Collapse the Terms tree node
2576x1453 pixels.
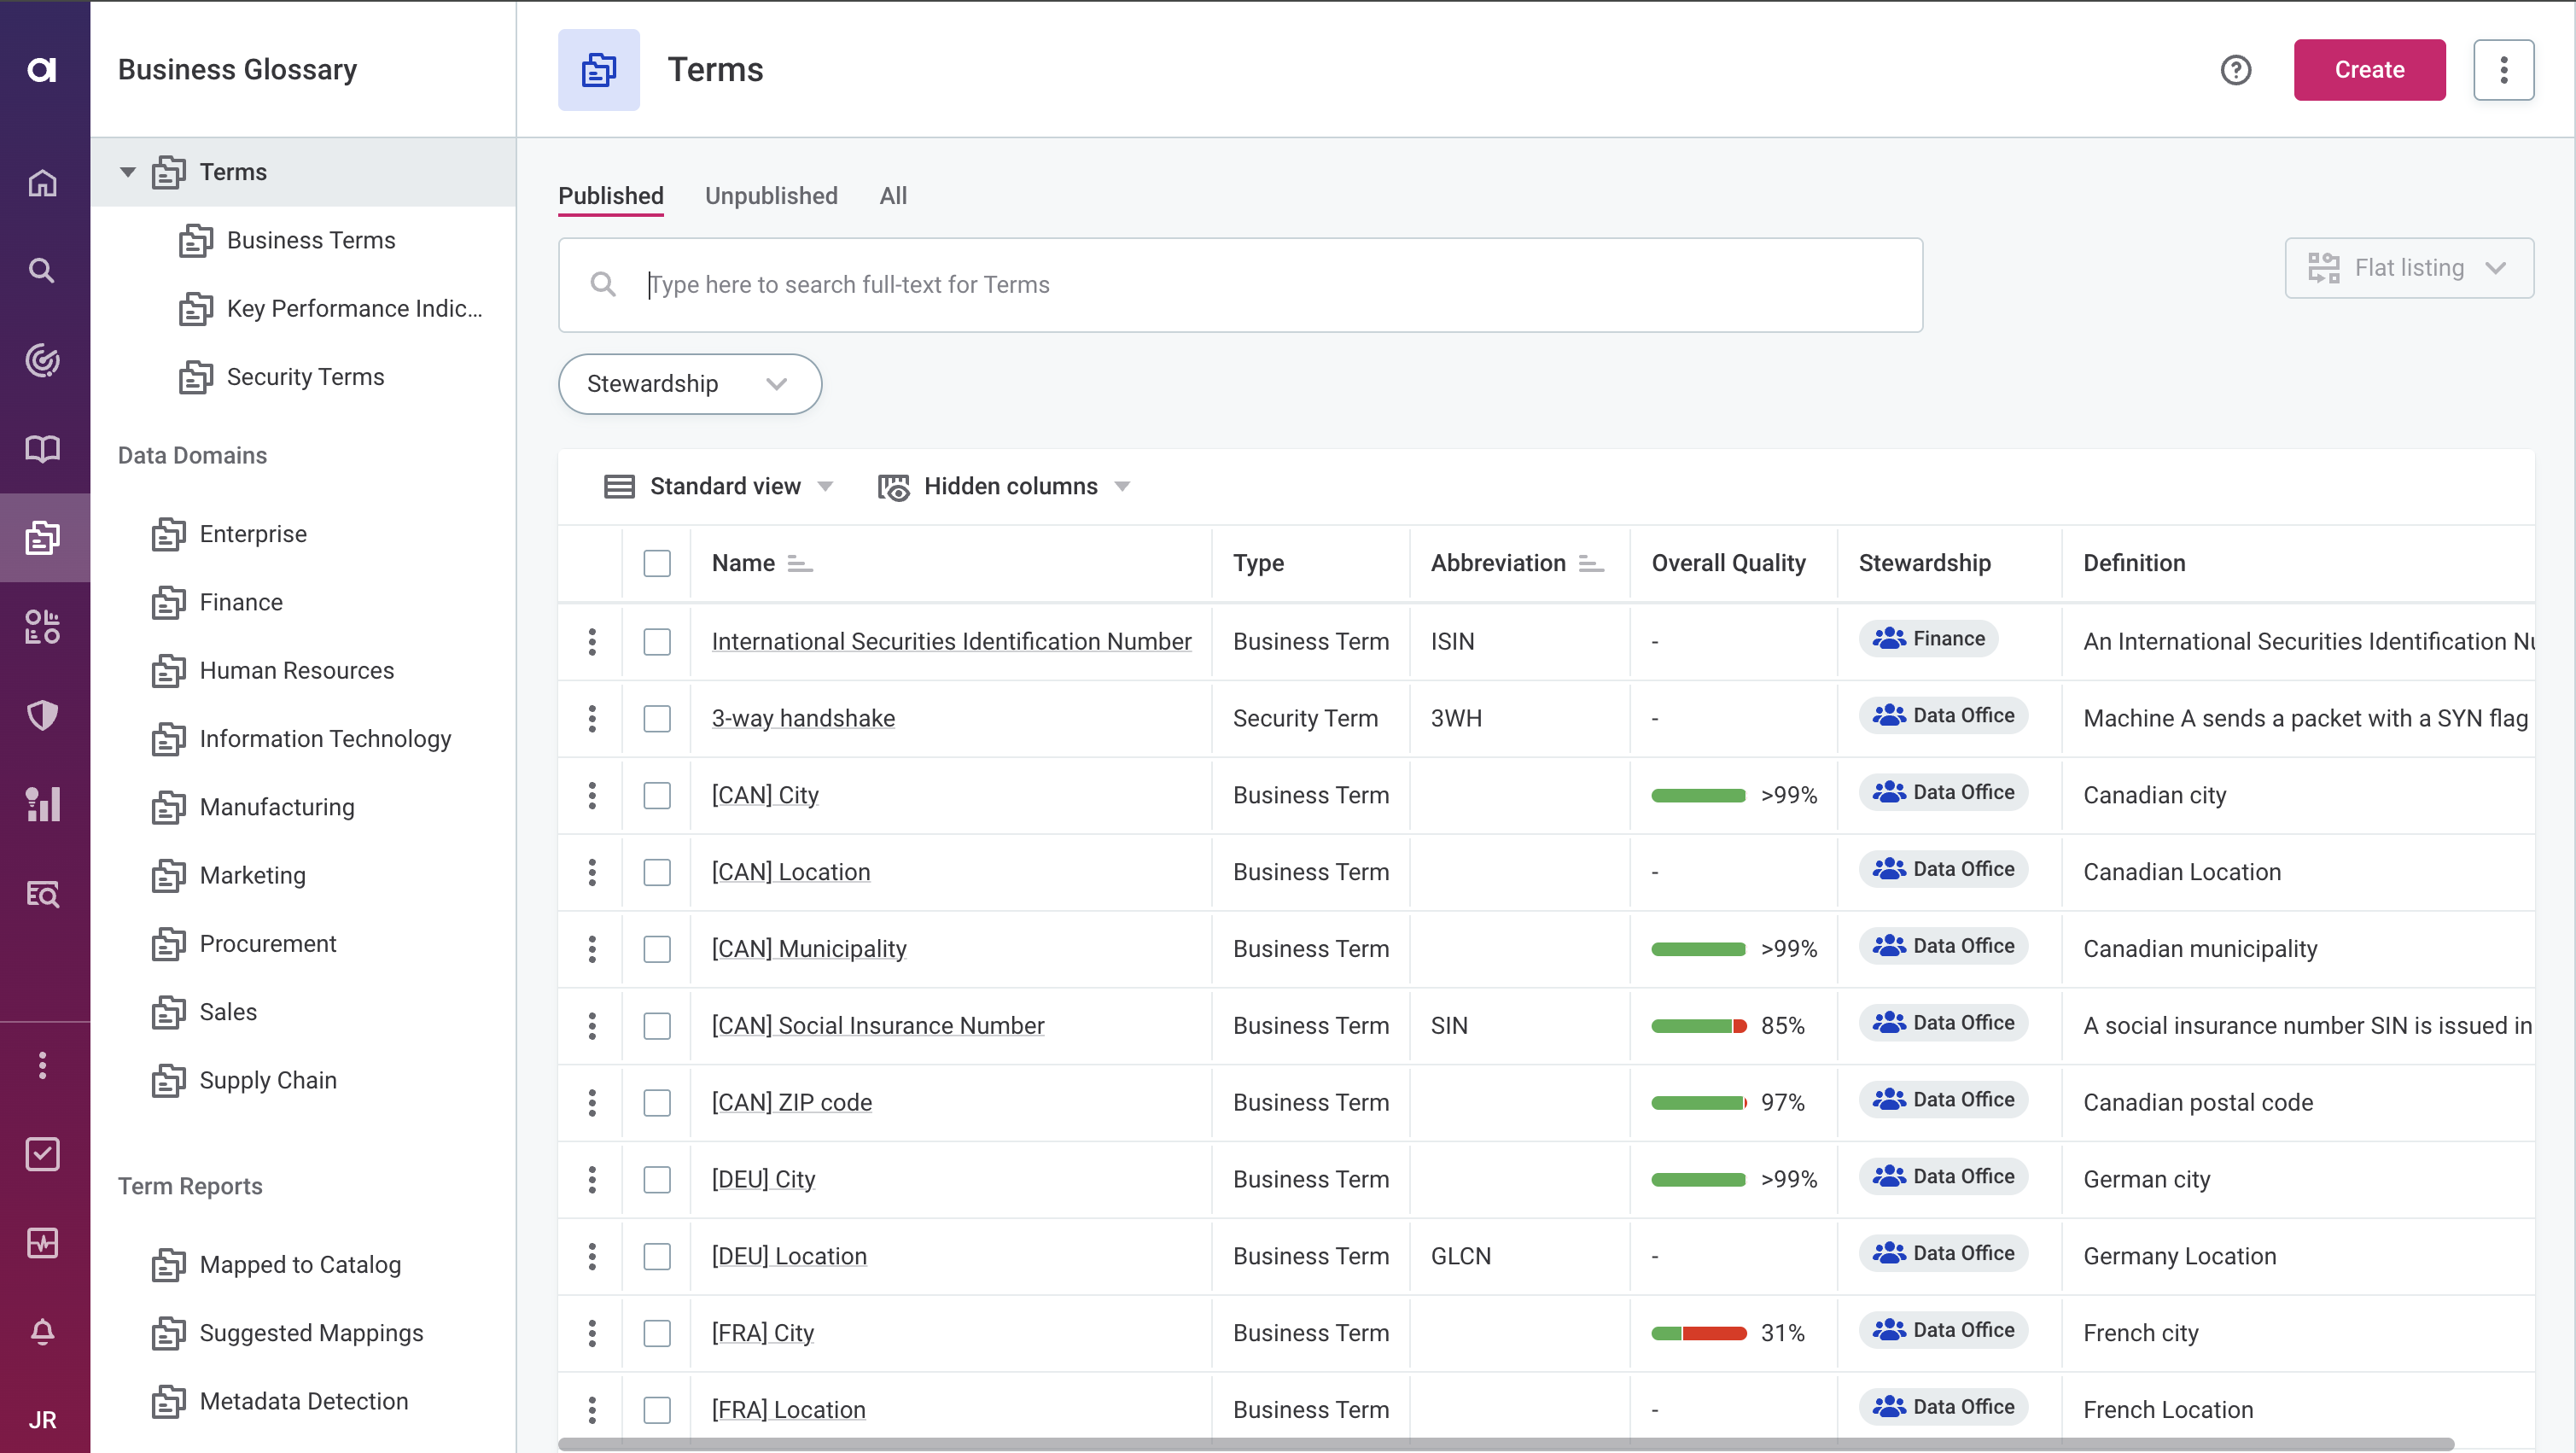(128, 172)
